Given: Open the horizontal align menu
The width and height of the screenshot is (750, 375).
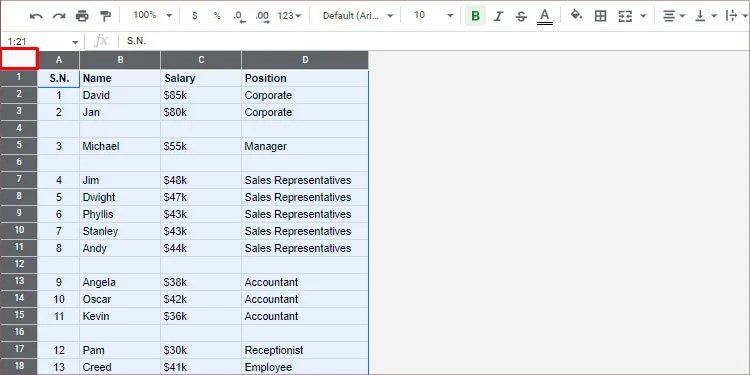Looking at the screenshot, I should [674, 16].
